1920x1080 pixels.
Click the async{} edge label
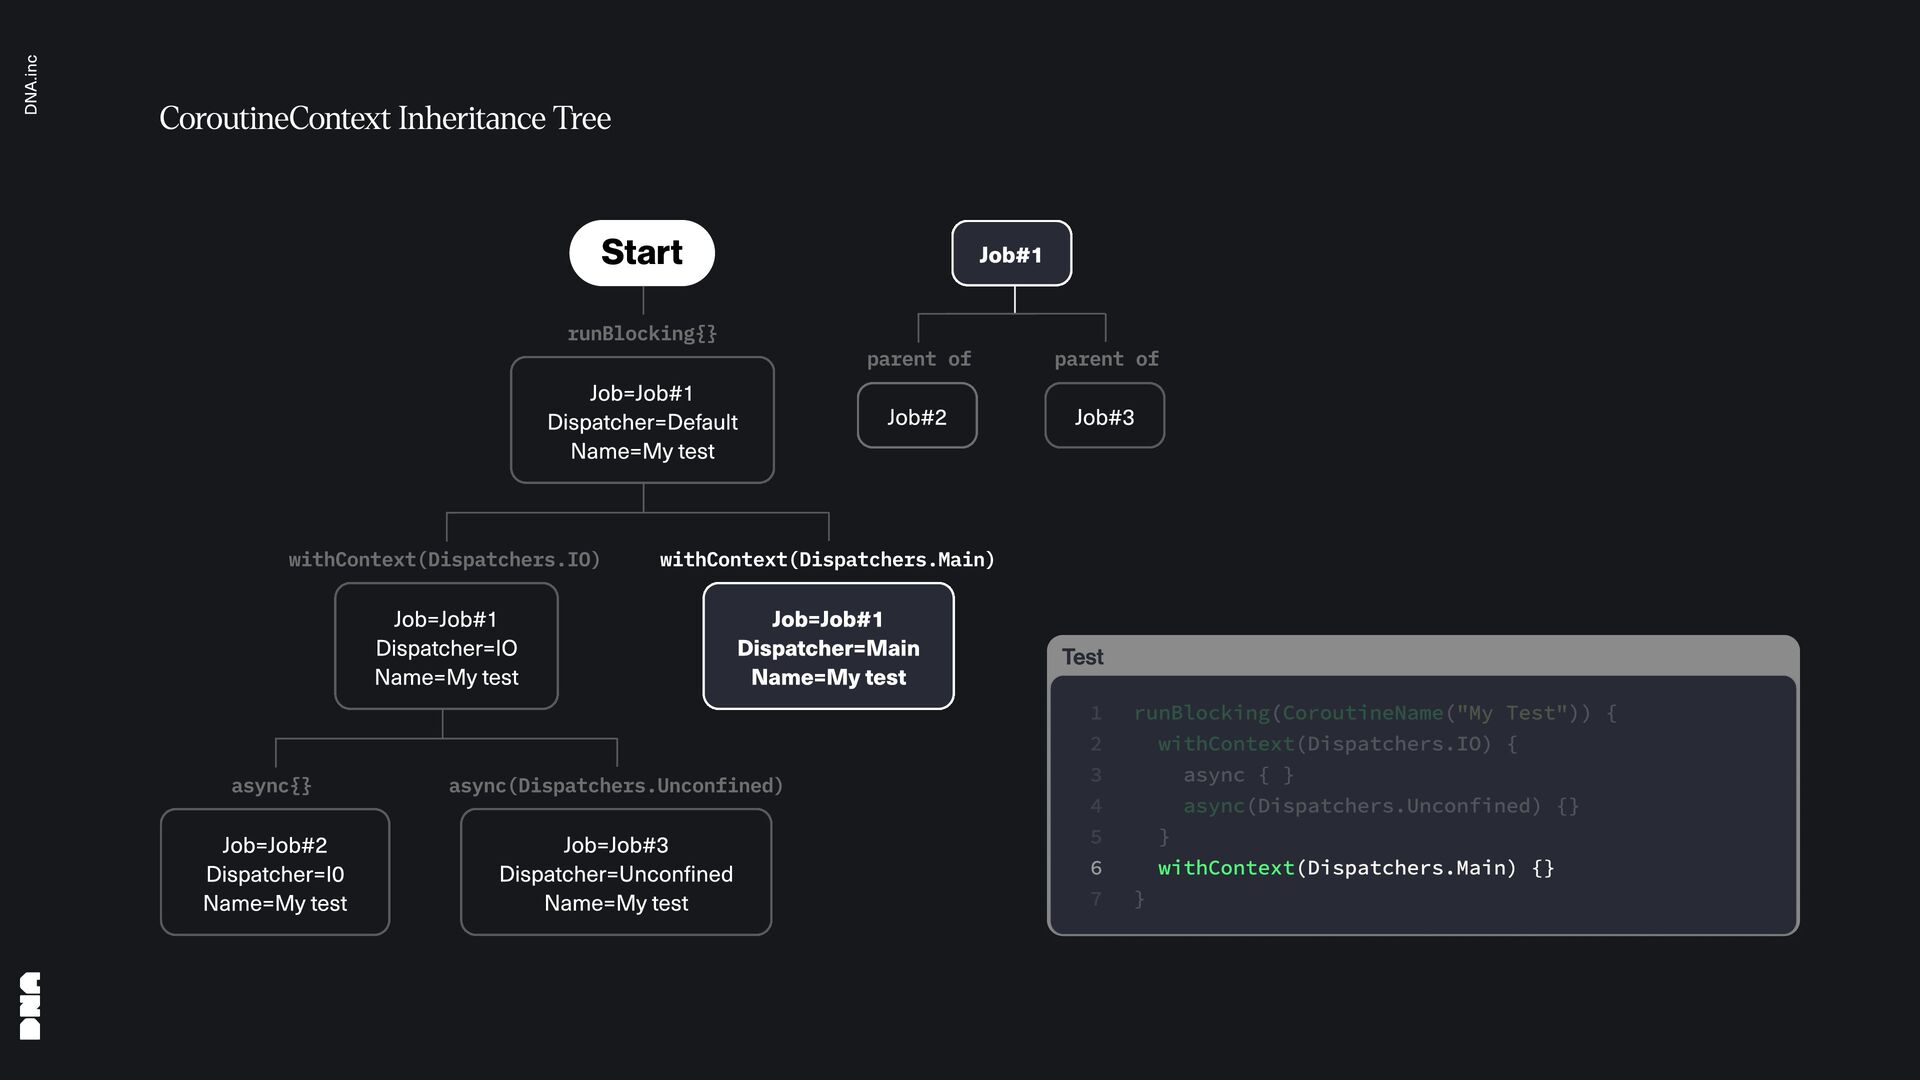pyautogui.click(x=271, y=785)
